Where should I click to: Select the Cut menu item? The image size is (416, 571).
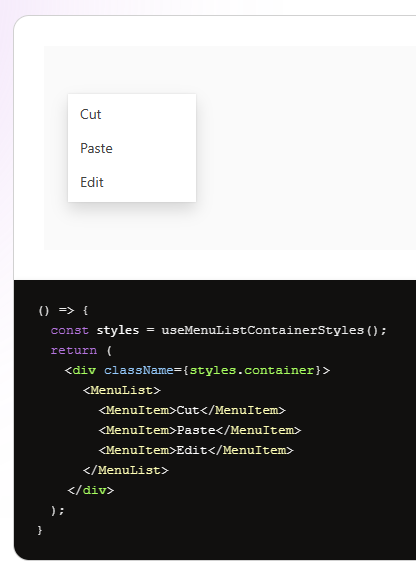pyautogui.click(x=132, y=114)
